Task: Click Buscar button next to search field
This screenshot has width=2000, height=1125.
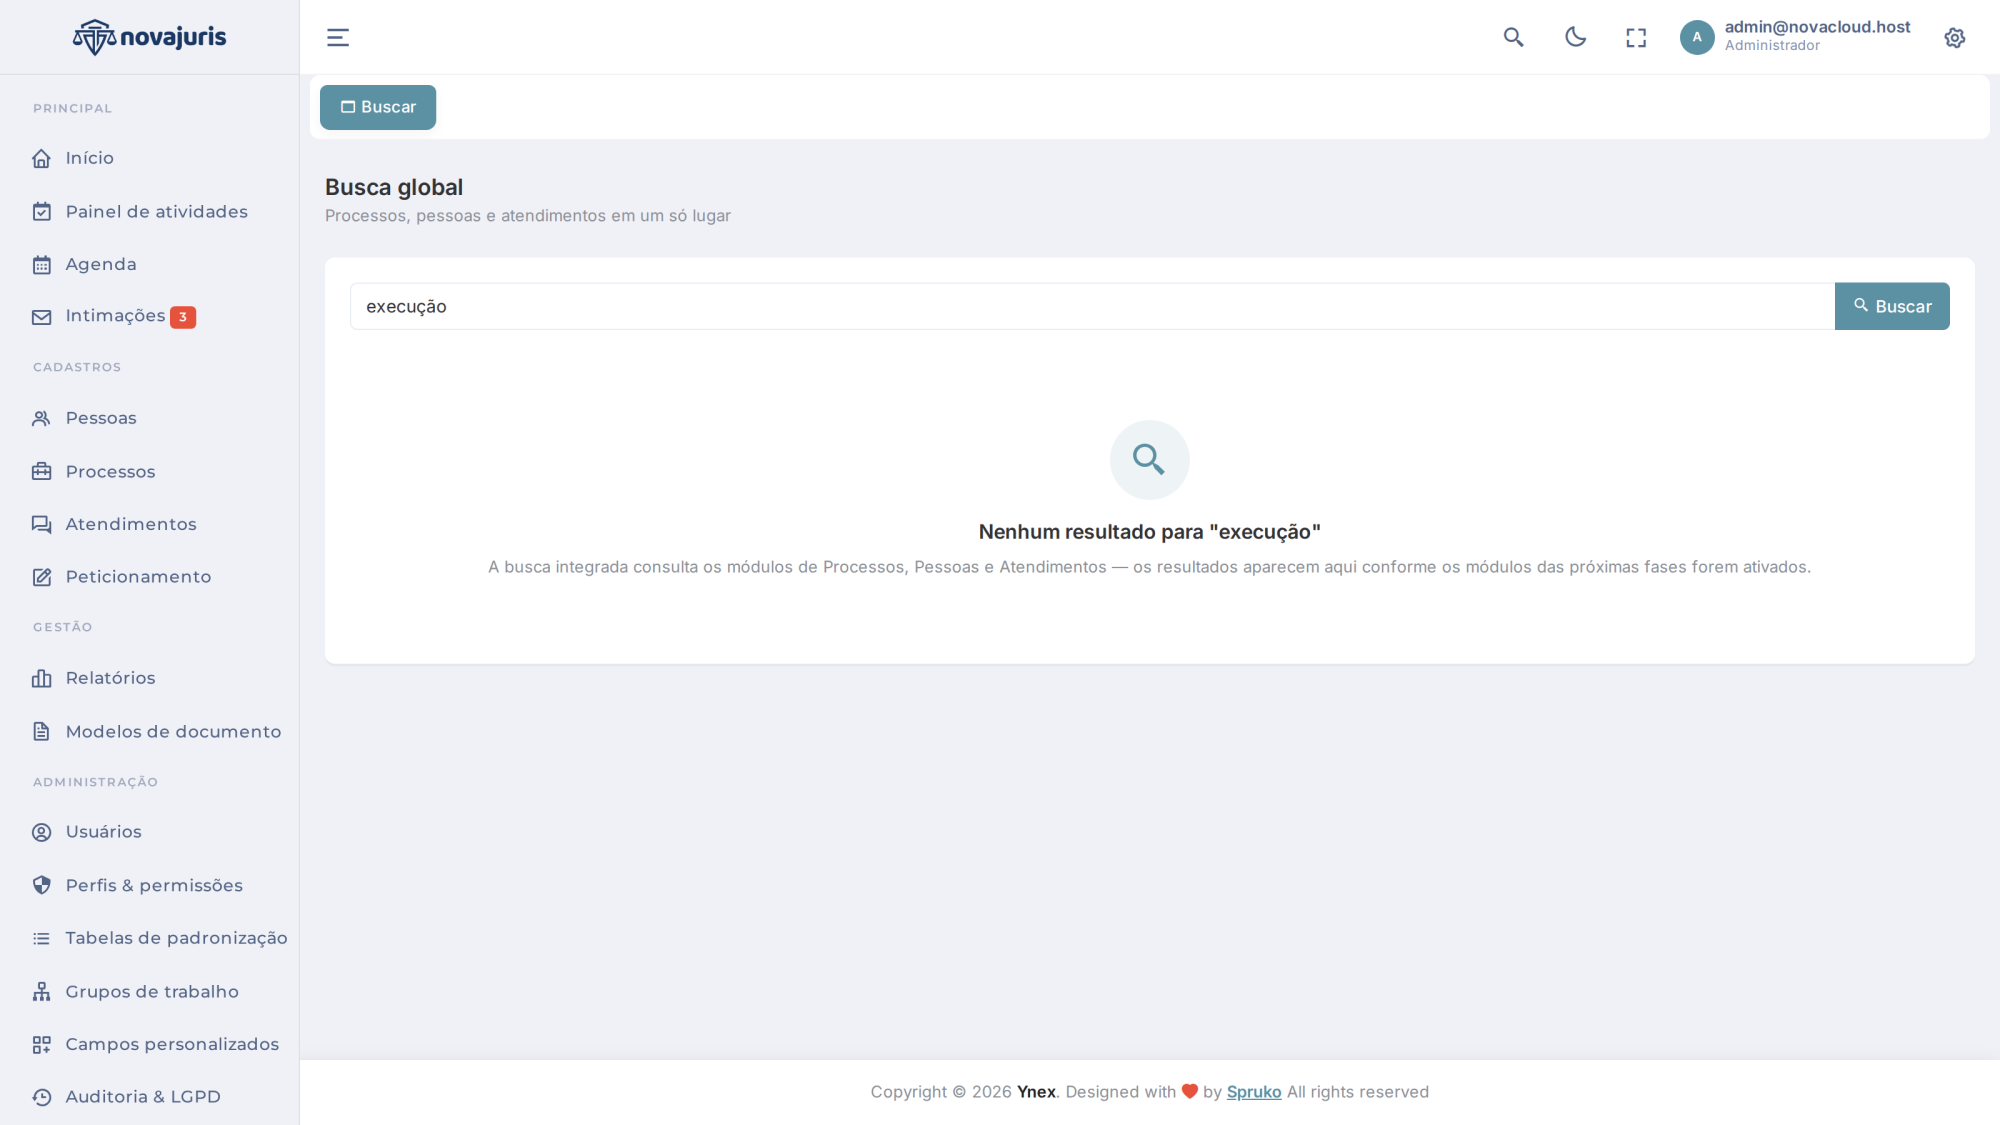Action: pyautogui.click(x=1892, y=306)
